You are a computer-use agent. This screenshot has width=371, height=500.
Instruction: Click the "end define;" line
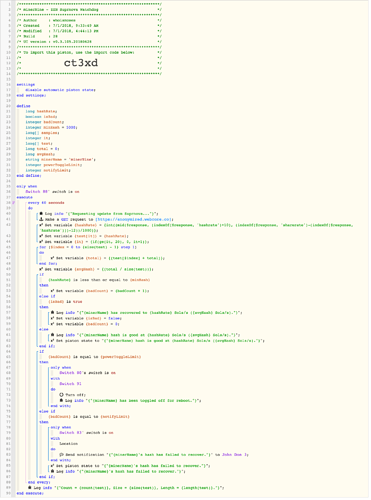point(29,176)
